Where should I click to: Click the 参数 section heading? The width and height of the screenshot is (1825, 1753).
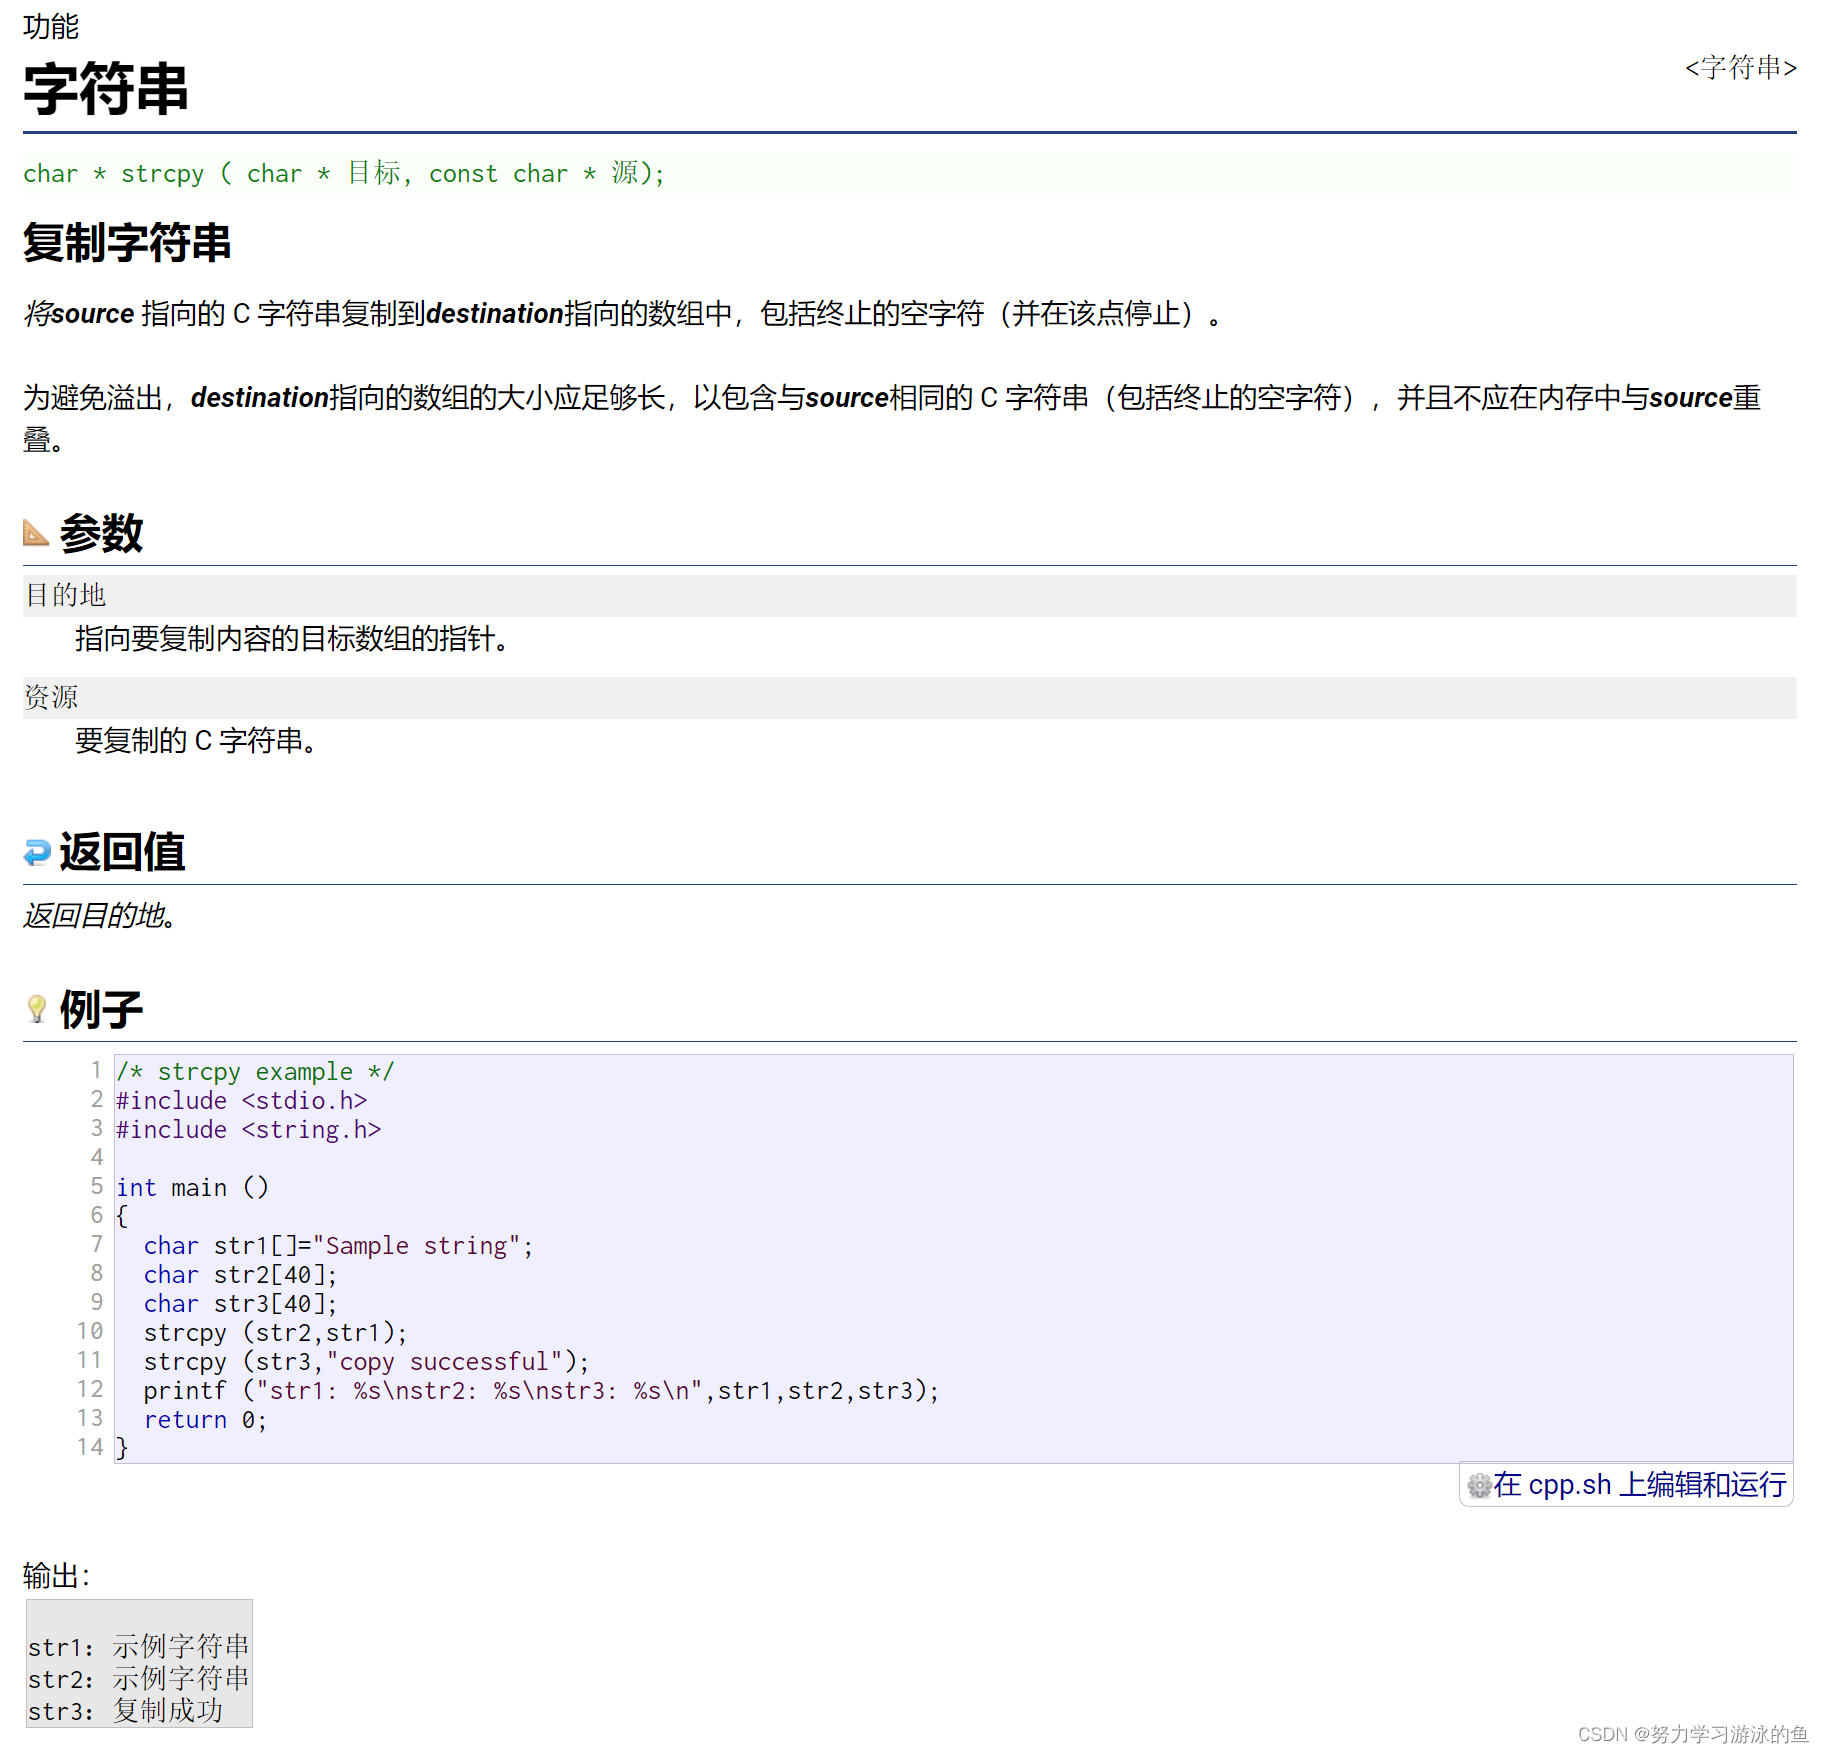[101, 533]
